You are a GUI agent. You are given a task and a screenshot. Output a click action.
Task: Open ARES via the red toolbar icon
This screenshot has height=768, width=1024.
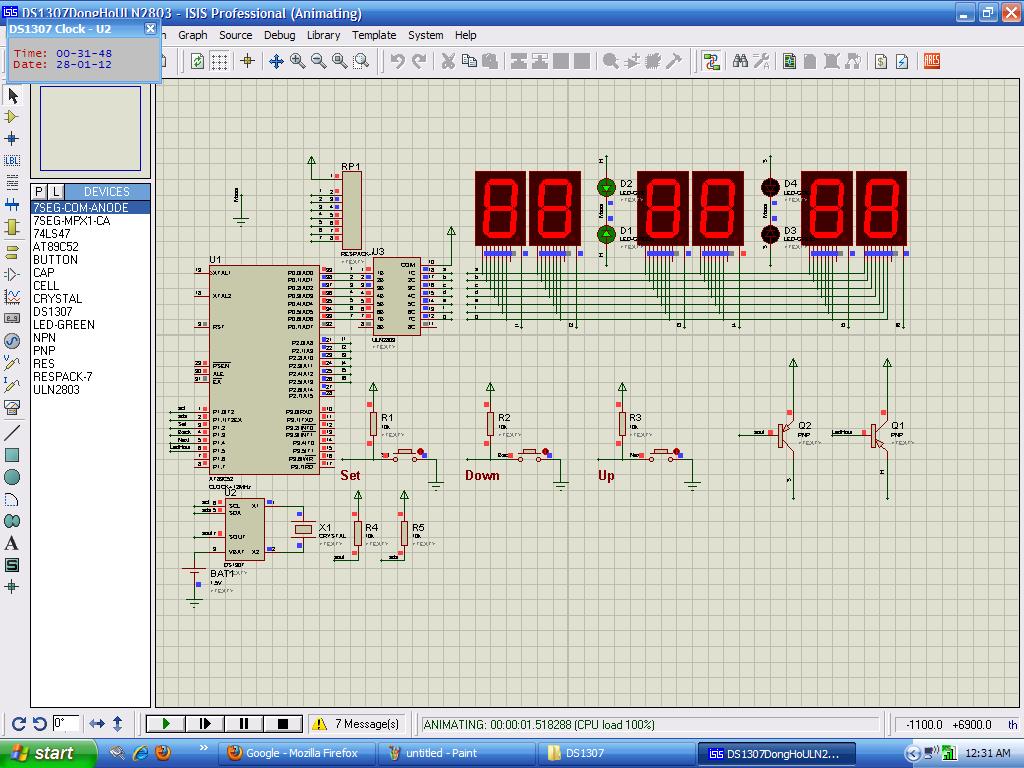pos(932,61)
